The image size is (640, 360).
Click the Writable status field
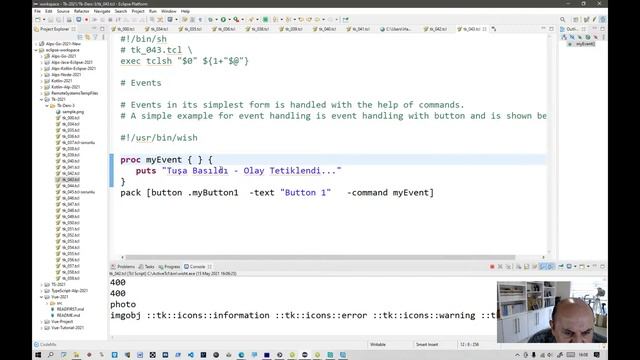[x=378, y=344]
